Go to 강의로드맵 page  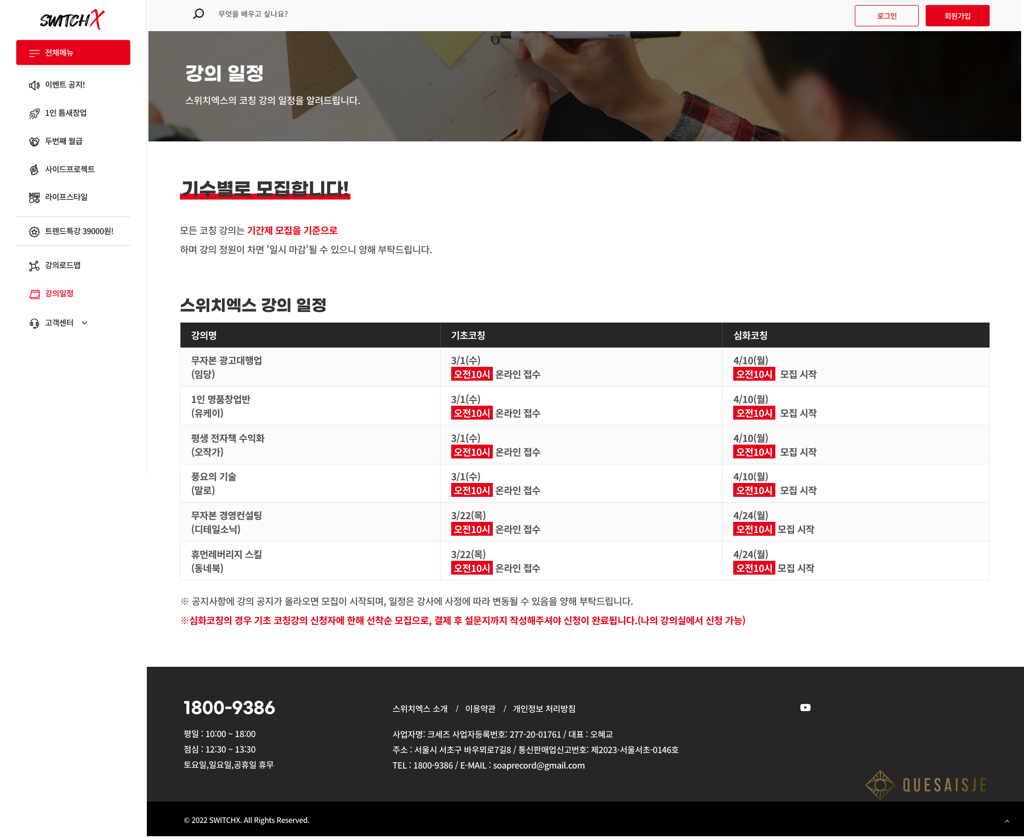63,265
